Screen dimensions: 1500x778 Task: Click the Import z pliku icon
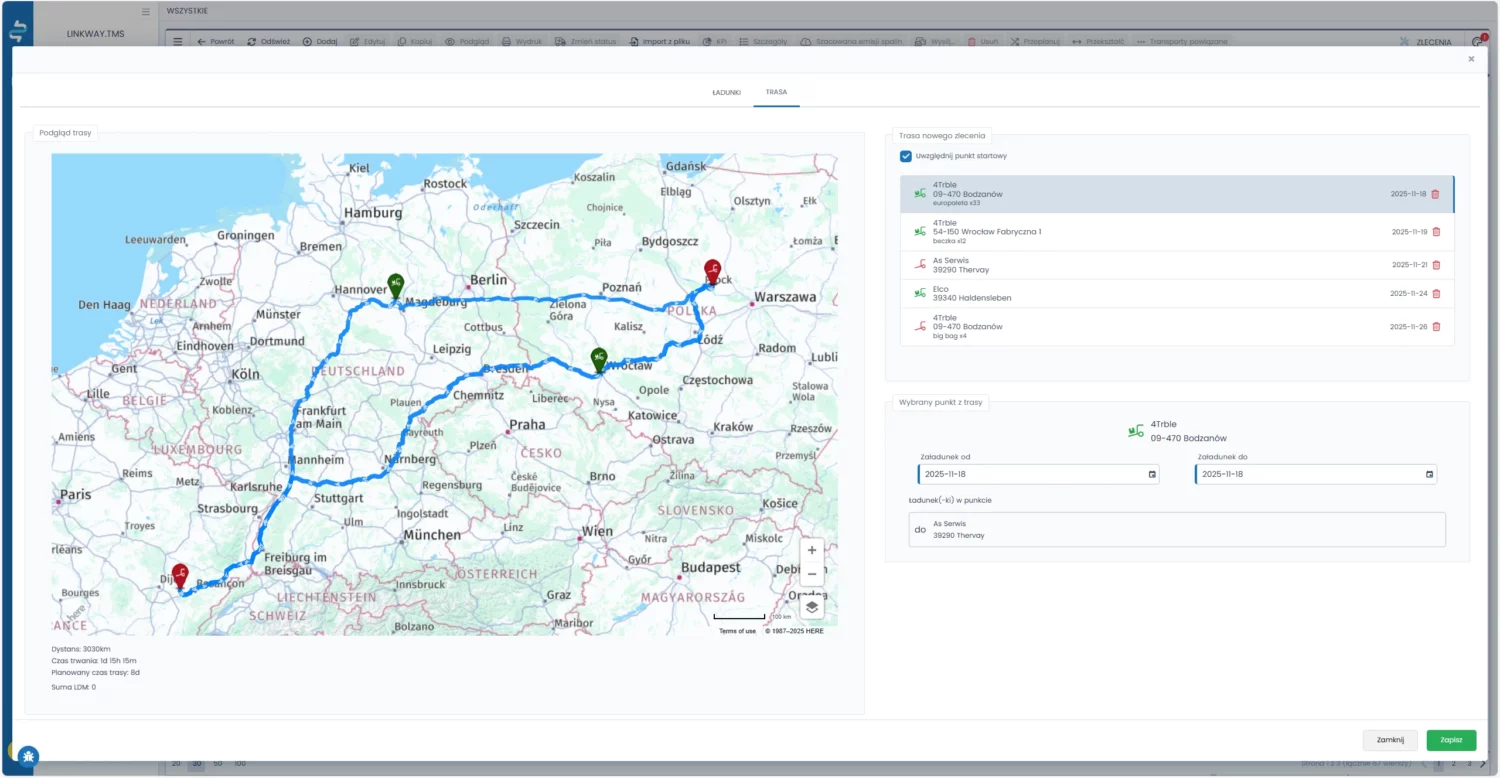coord(633,41)
